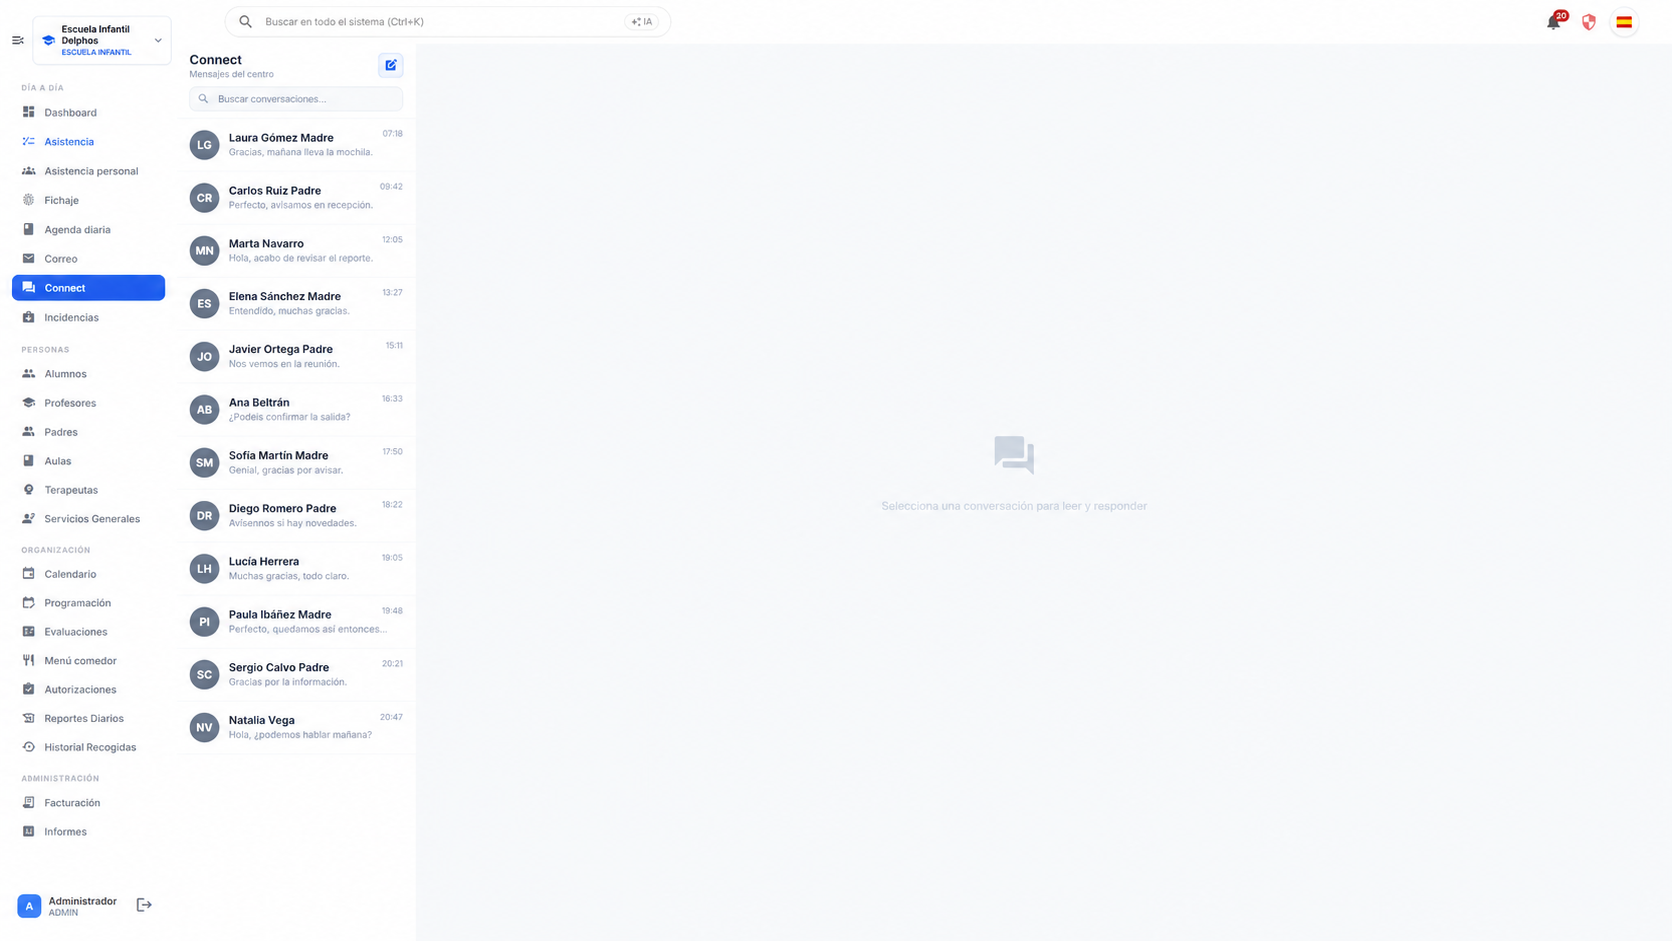
Task: Open Elena Sánchez Madre conversation
Action: [296, 304]
